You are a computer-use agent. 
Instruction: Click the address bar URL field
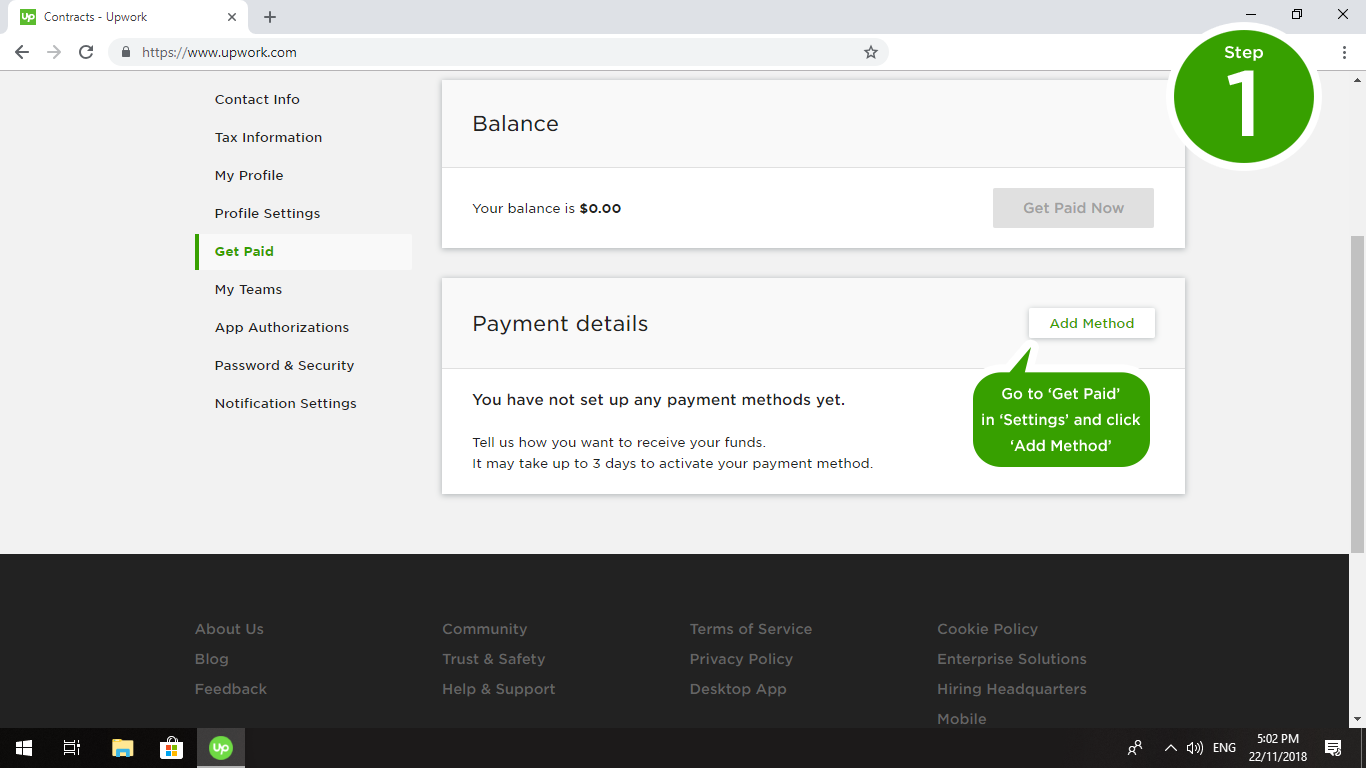pyautogui.click(x=498, y=52)
